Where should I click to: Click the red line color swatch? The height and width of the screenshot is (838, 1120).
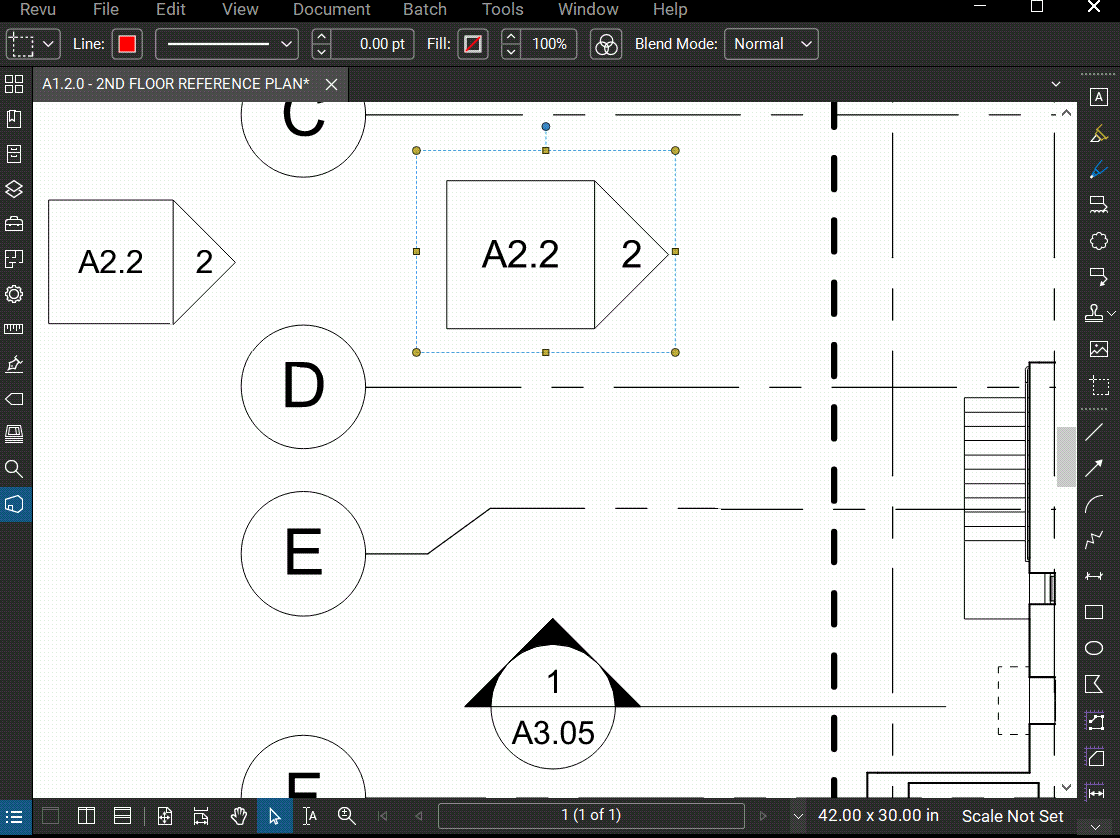[x=129, y=44]
